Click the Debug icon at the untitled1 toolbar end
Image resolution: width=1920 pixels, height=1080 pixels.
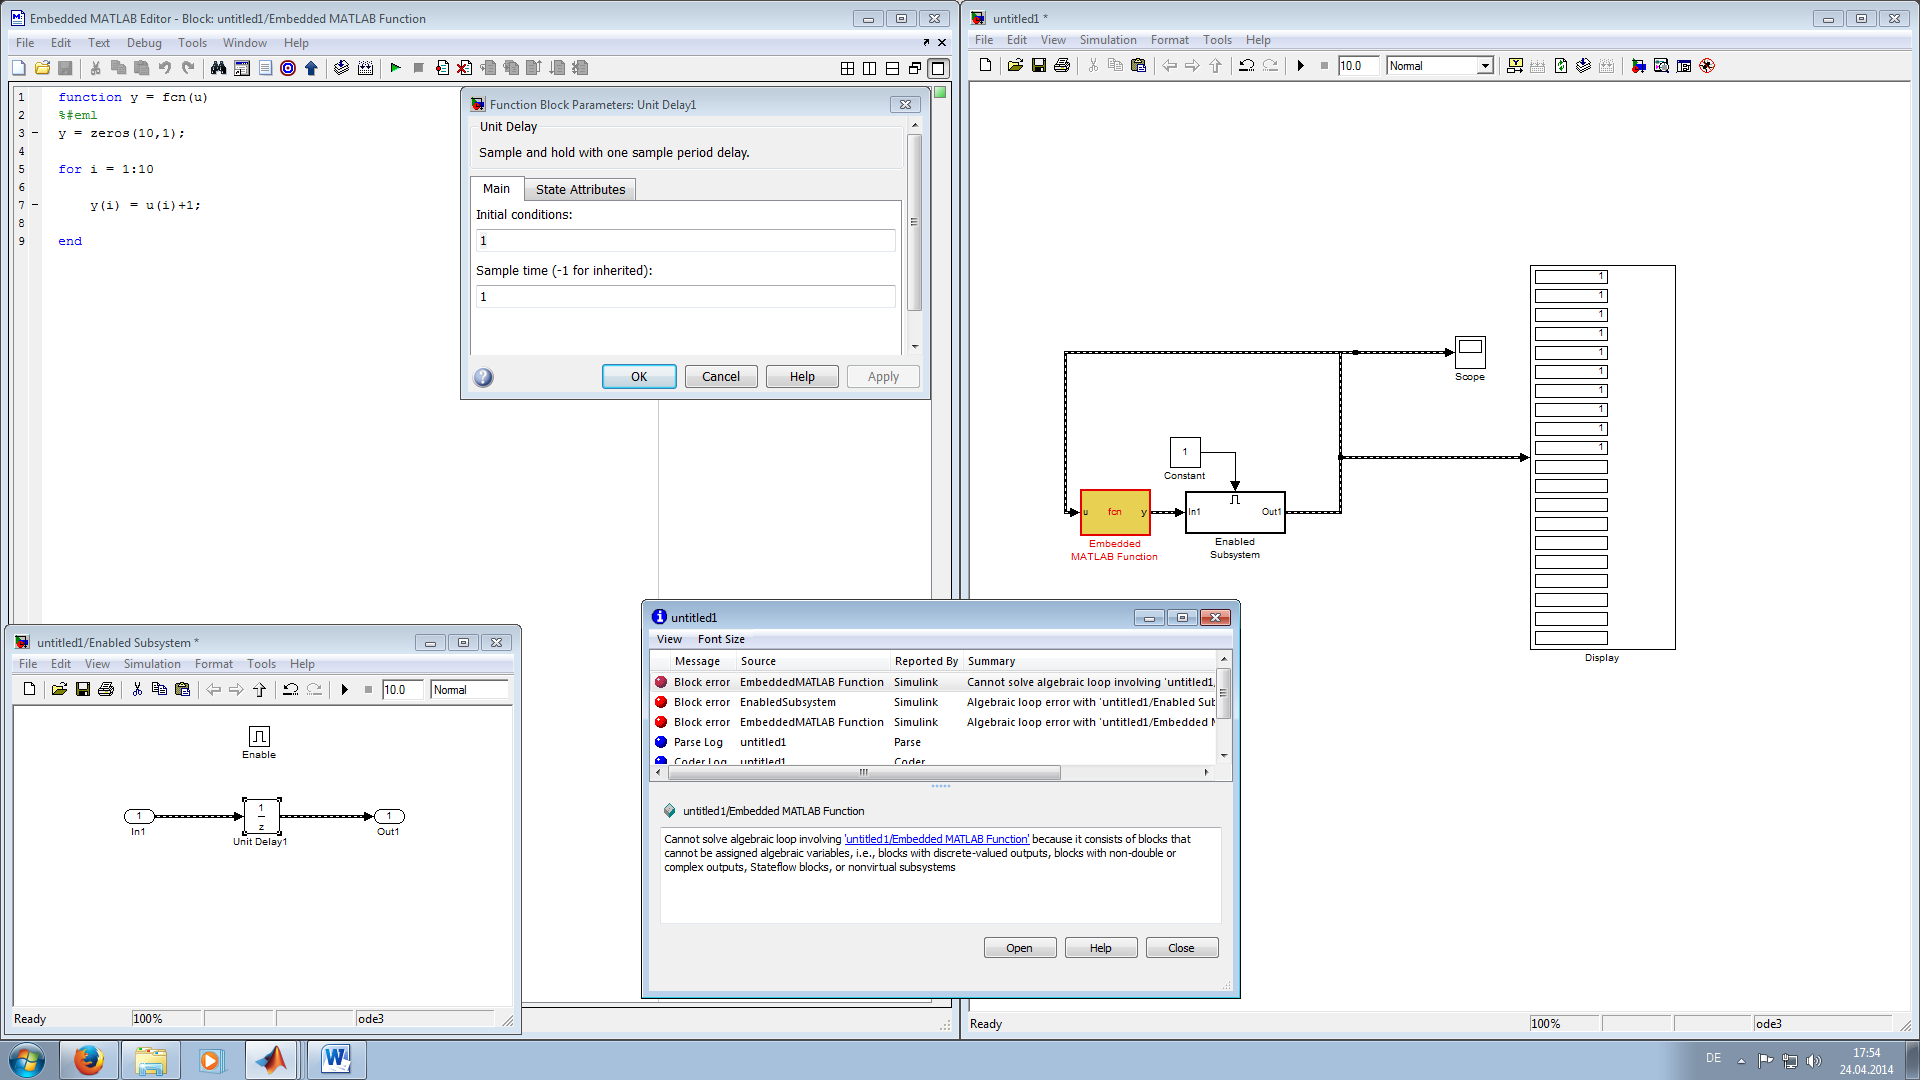pyautogui.click(x=1707, y=66)
